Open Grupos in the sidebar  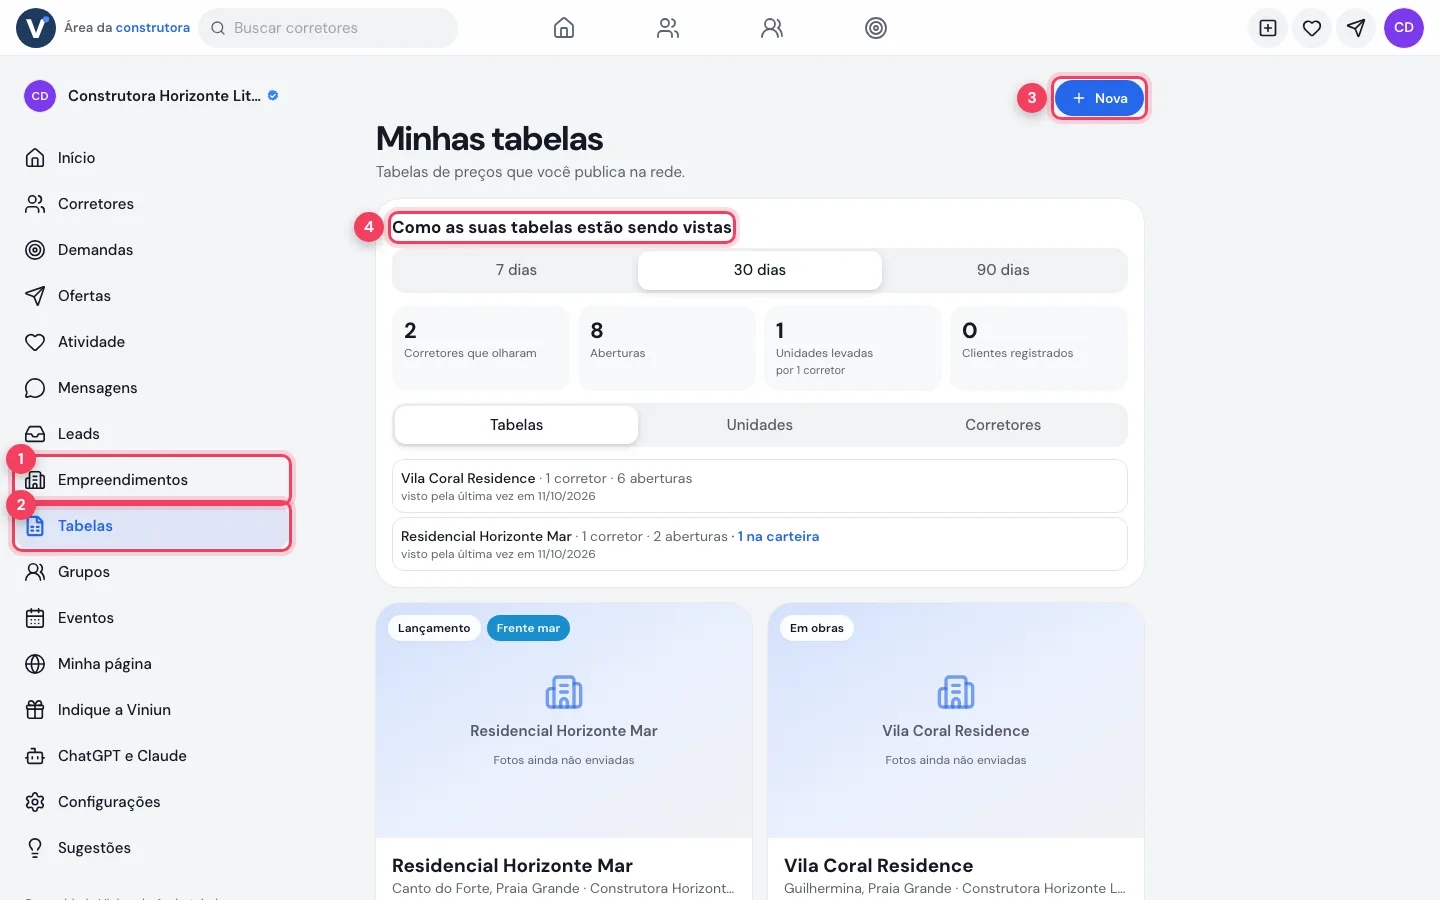tap(152, 572)
